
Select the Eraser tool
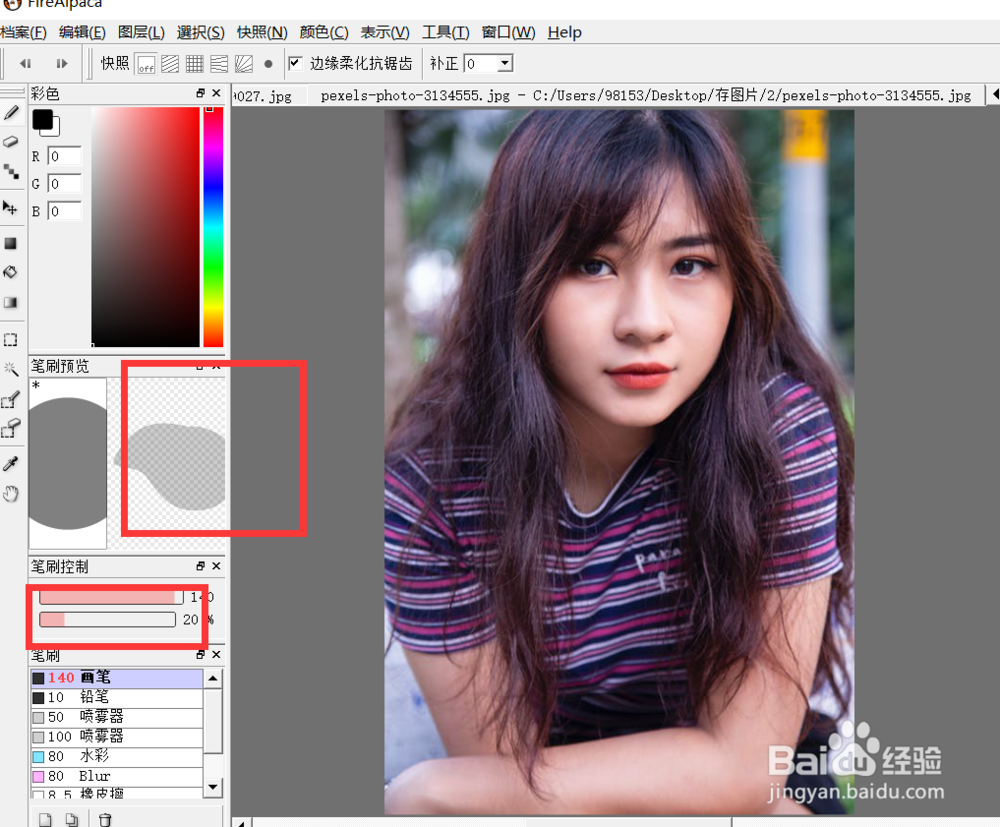pos(11,142)
